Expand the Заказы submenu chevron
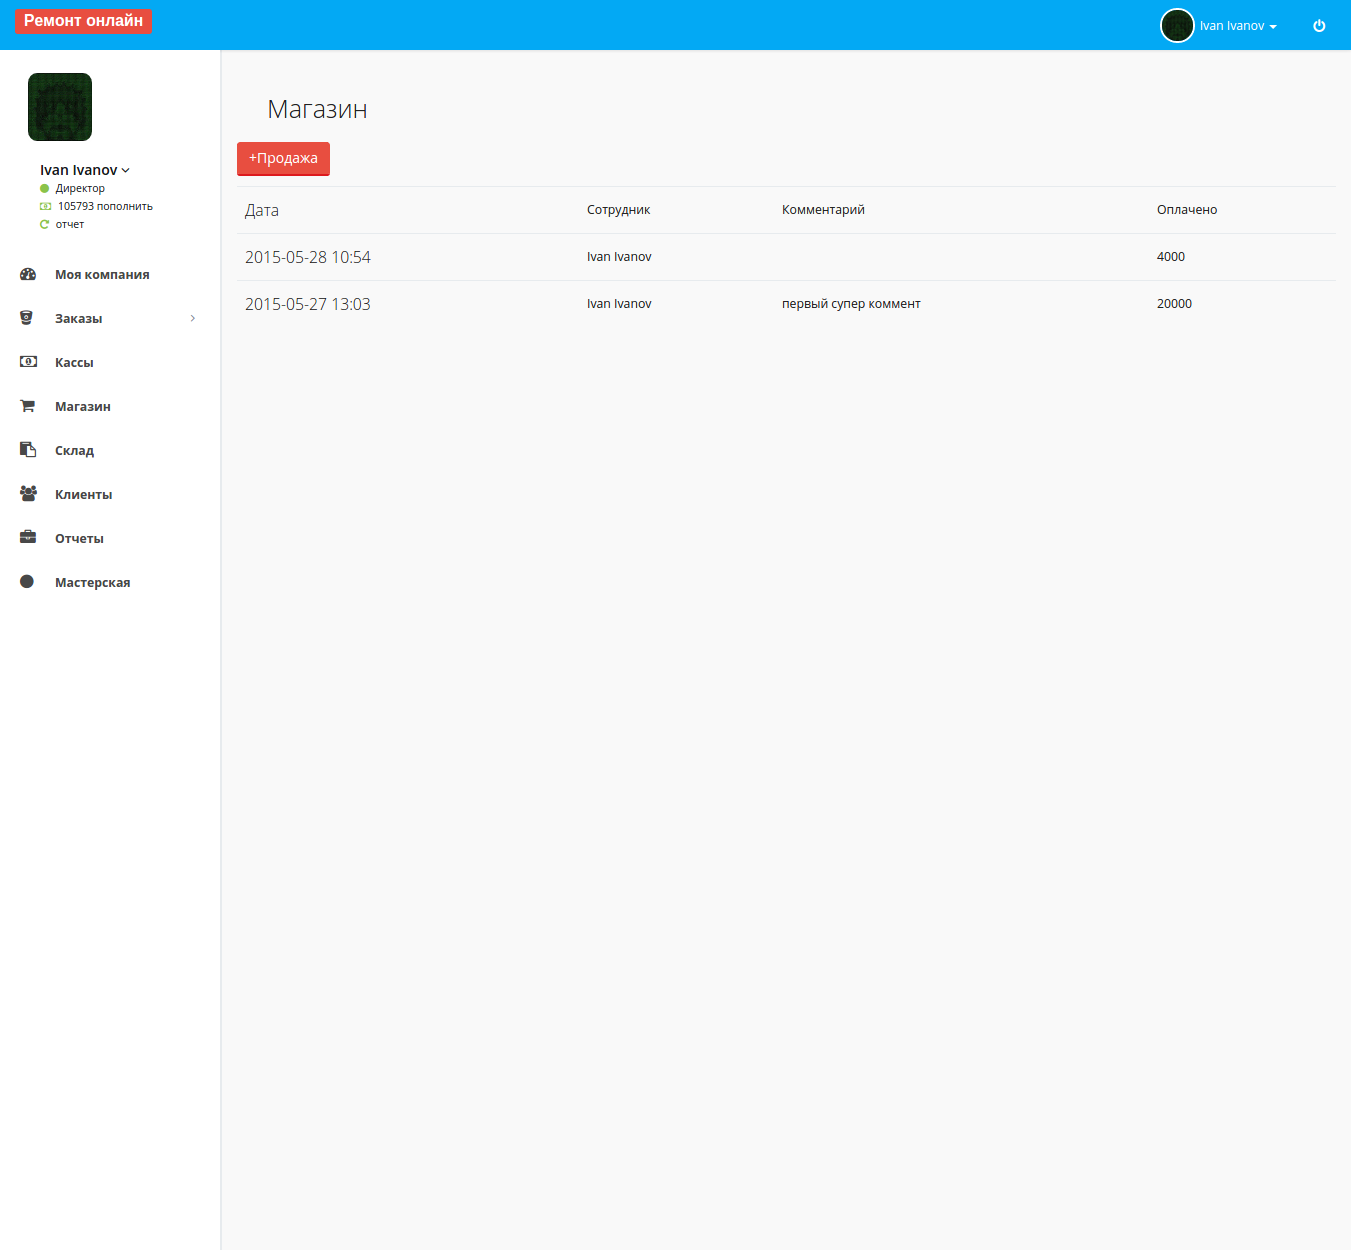 click(x=193, y=318)
